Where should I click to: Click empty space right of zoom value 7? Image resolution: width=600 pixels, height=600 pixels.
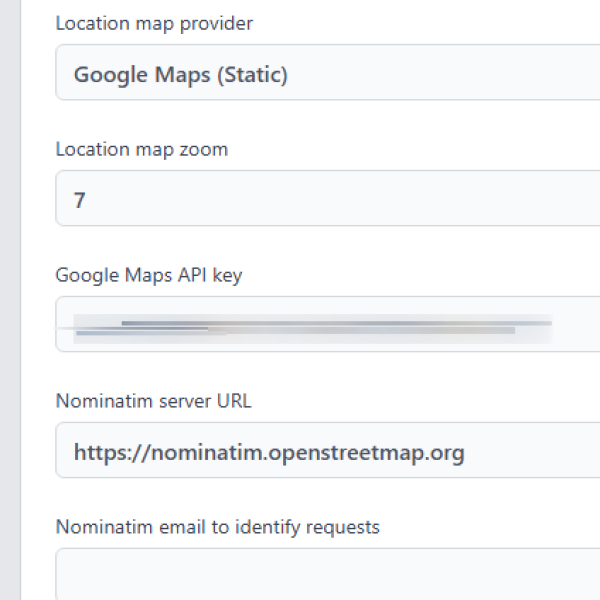pyautogui.click(x=350, y=200)
